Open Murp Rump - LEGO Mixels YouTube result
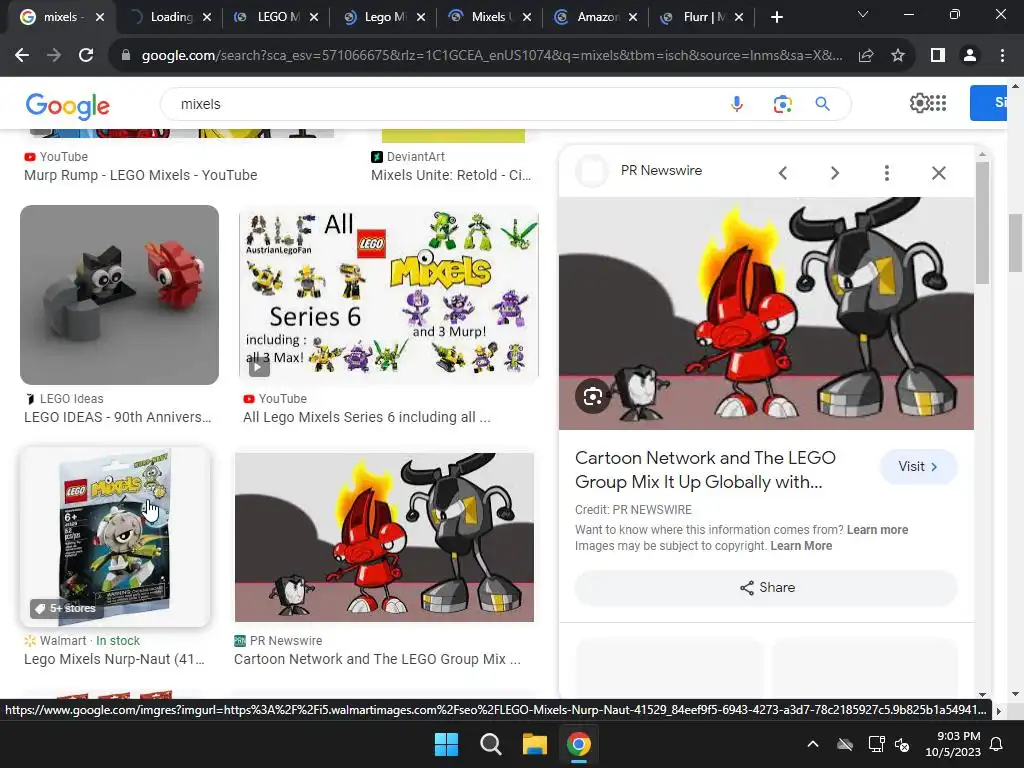The width and height of the screenshot is (1024, 768). tap(140, 175)
